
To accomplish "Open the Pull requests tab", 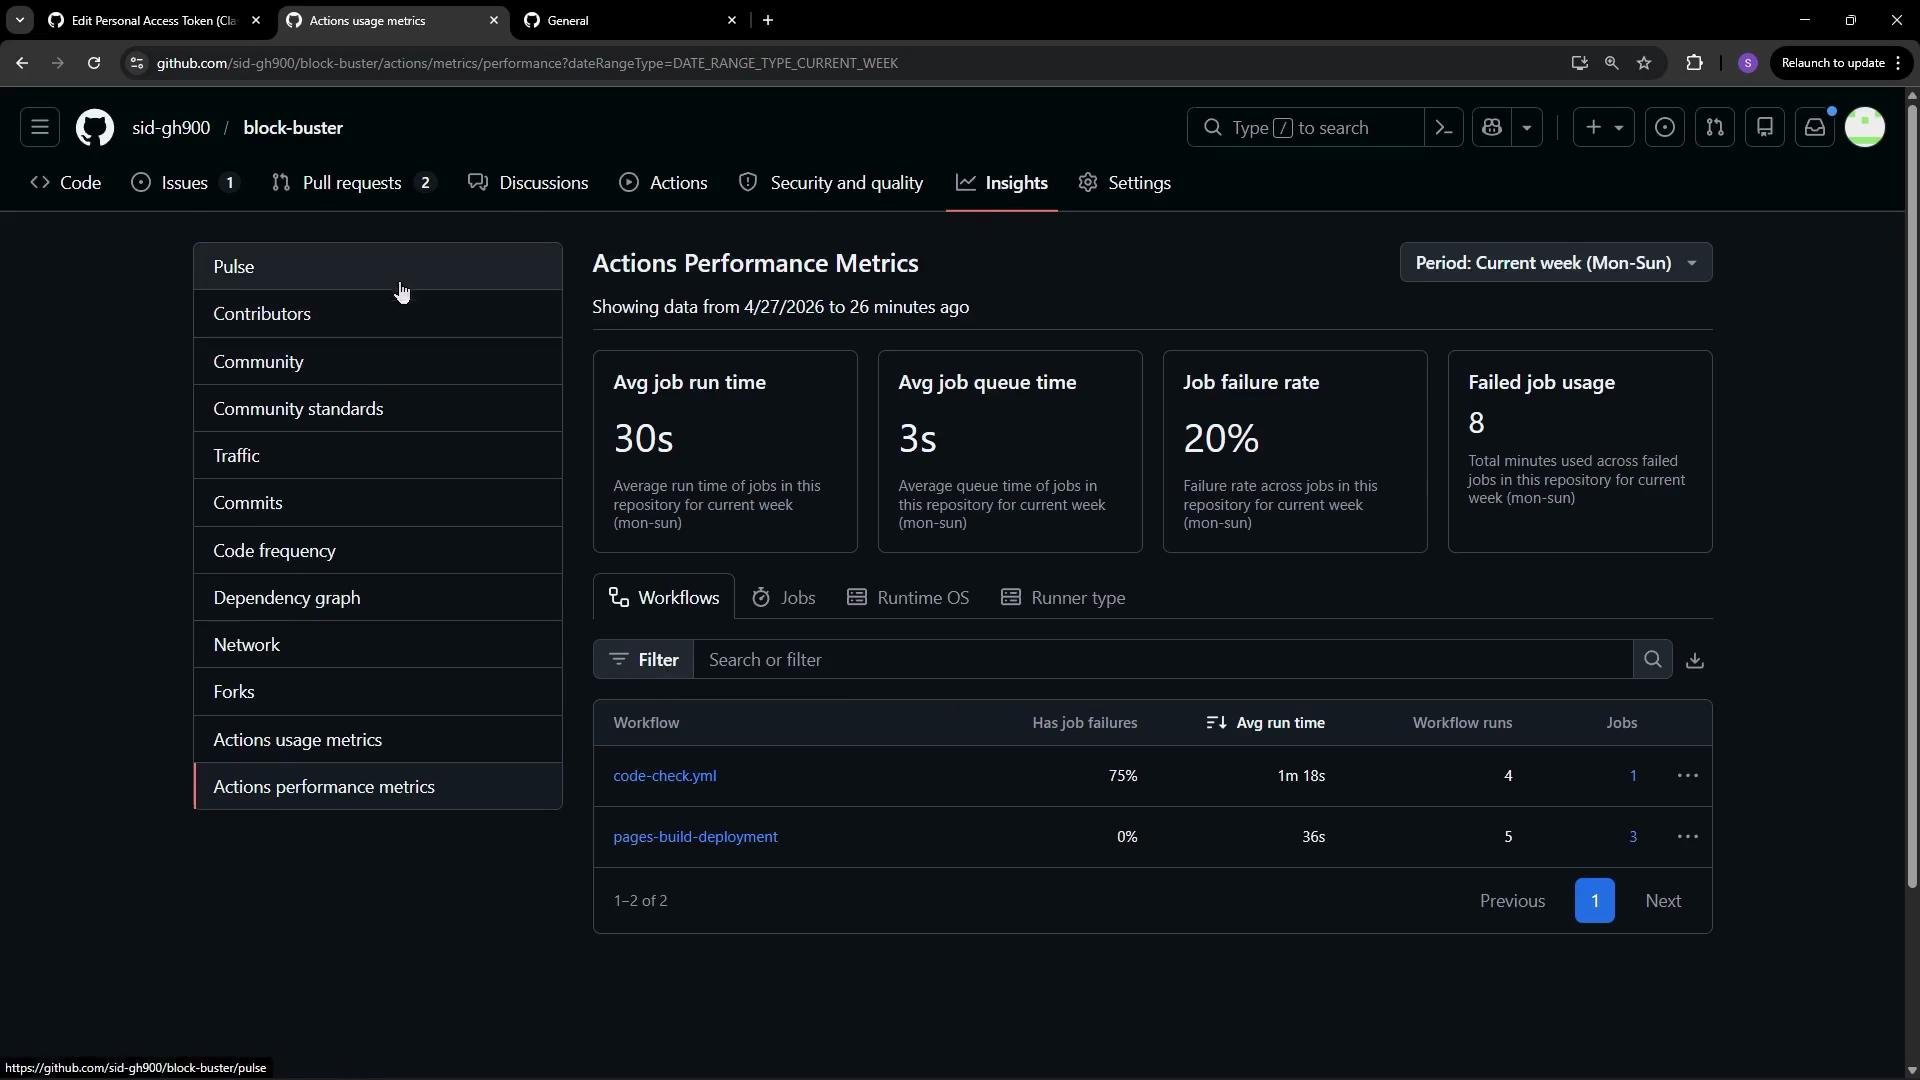I will click(354, 183).
